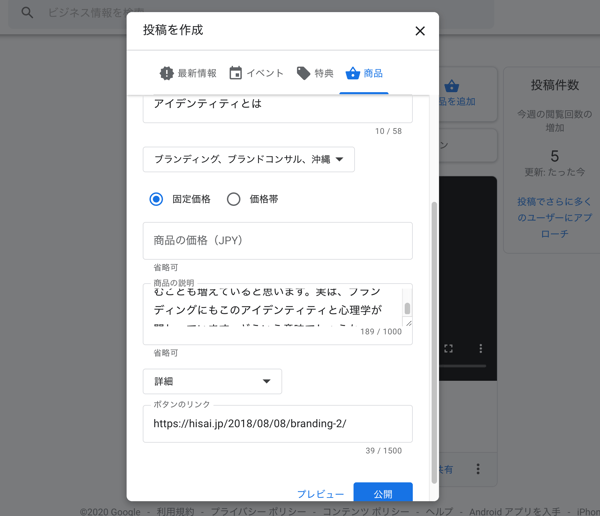Click the description textarea's inner scrollbar
The image size is (600, 516).
point(407,309)
